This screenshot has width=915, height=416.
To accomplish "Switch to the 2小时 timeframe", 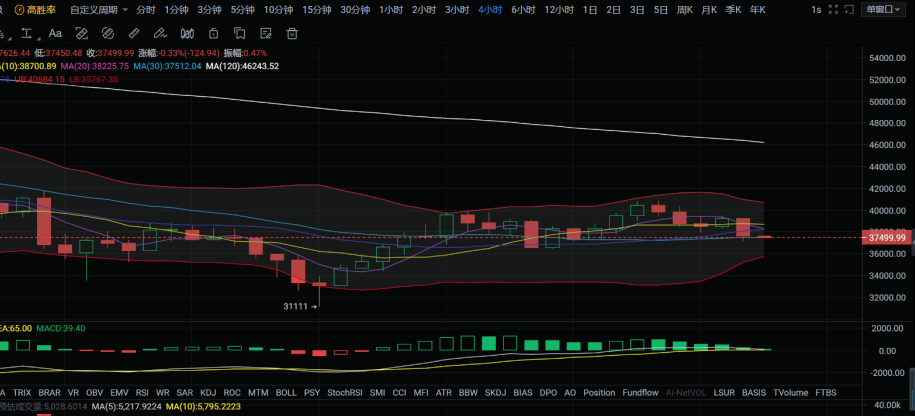I will pos(424,9).
